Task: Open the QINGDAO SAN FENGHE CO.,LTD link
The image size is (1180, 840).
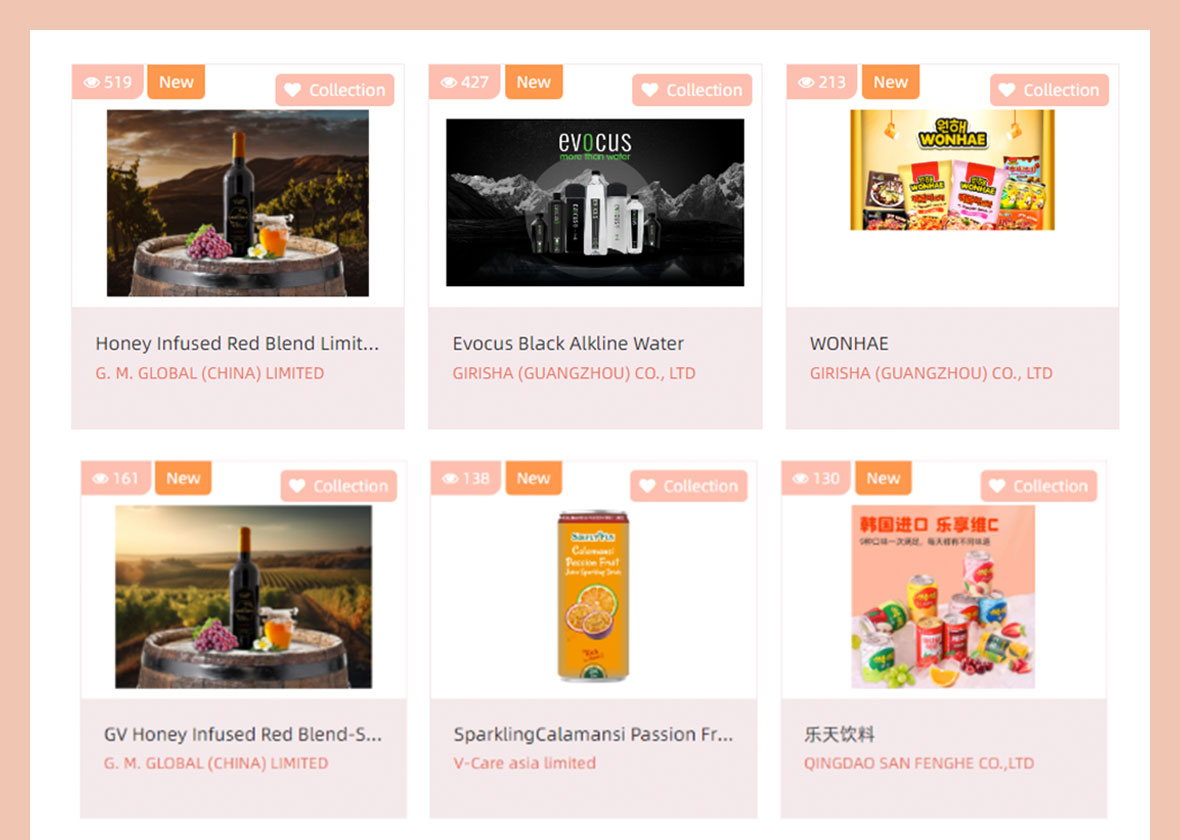Action: click(919, 763)
